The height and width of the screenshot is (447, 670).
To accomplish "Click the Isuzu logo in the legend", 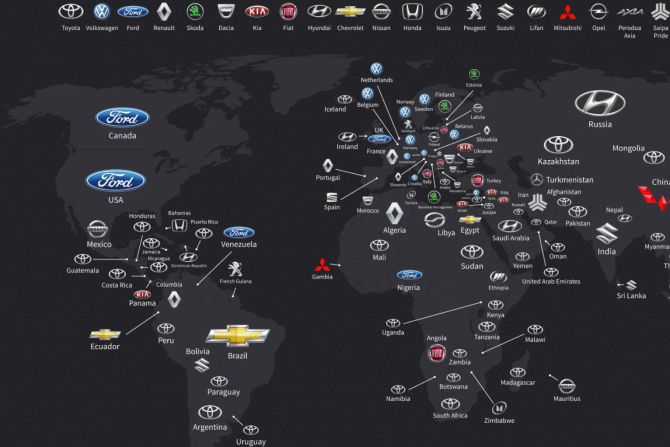I will coord(444,12).
